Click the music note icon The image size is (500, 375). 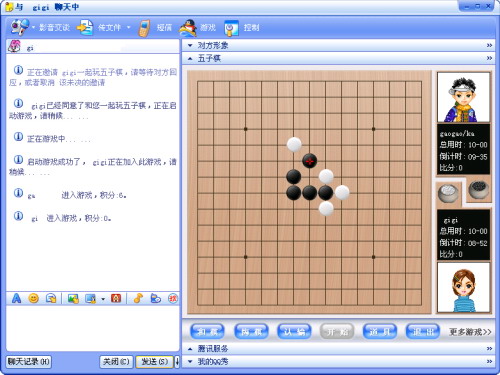138,298
